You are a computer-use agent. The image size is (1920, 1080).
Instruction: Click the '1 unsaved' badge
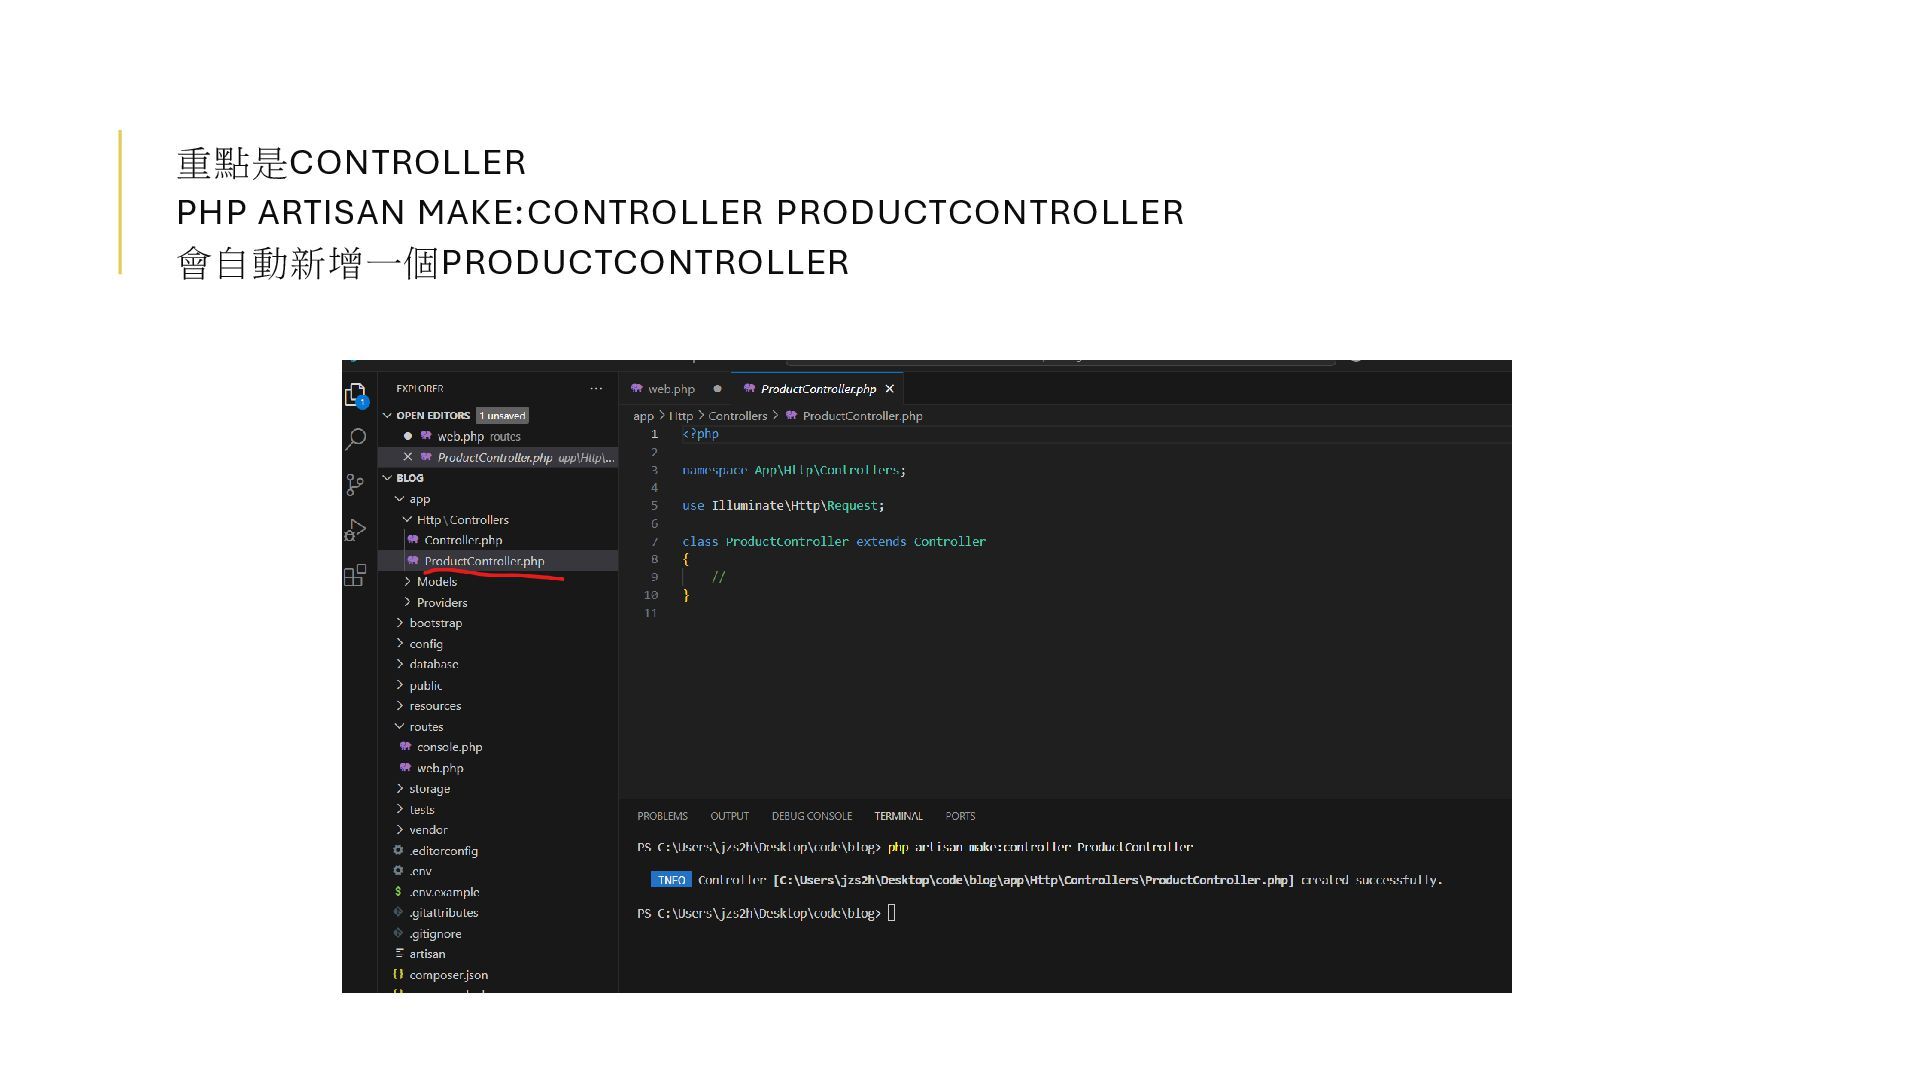pyautogui.click(x=502, y=415)
